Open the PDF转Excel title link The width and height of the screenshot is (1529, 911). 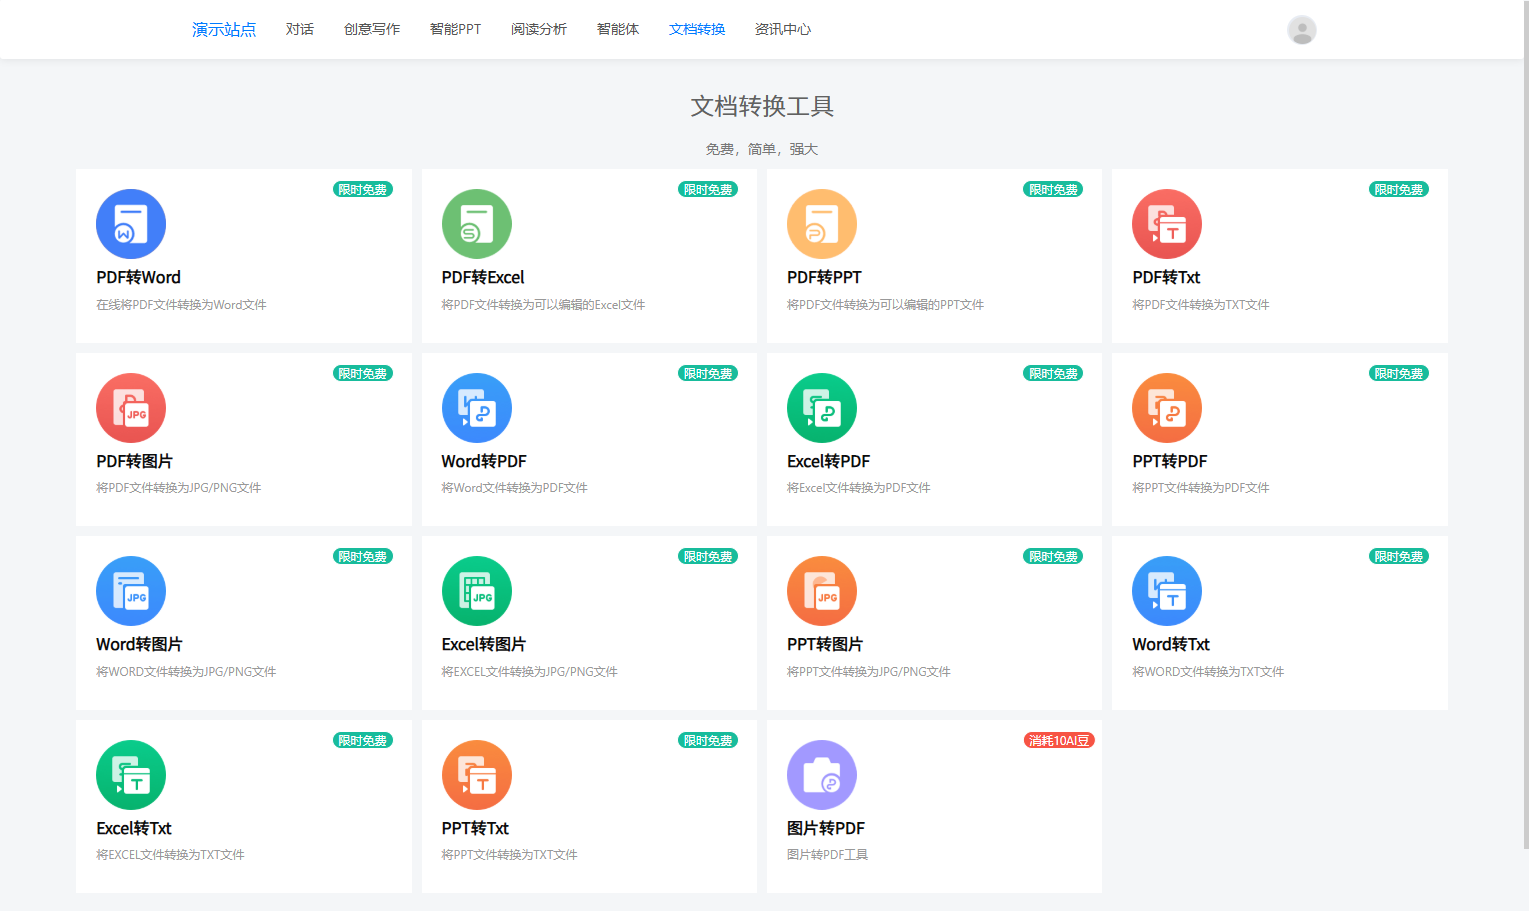pyautogui.click(x=483, y=277)
